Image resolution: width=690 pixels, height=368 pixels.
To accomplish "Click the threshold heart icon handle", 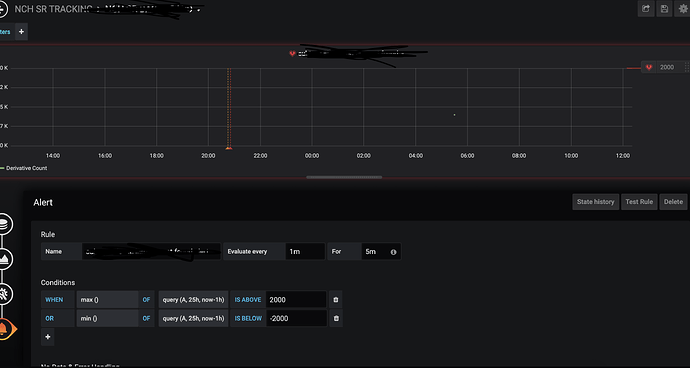I will tap(649, 67).
